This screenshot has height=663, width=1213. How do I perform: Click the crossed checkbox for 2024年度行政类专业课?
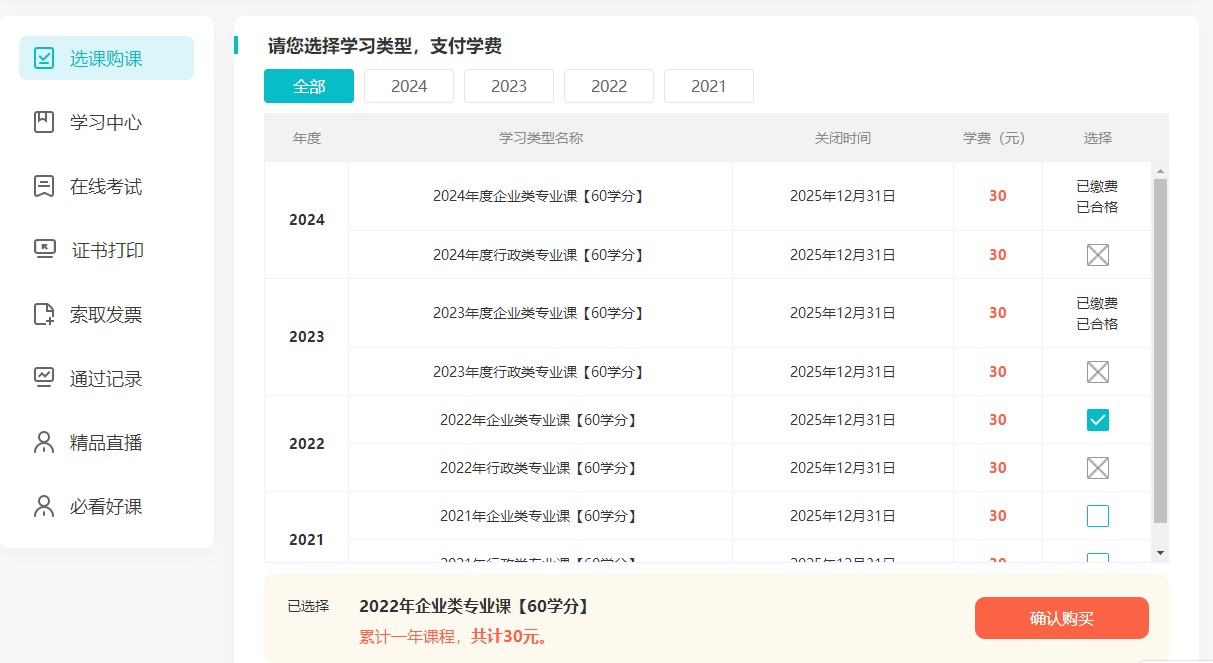(1096, 255)
